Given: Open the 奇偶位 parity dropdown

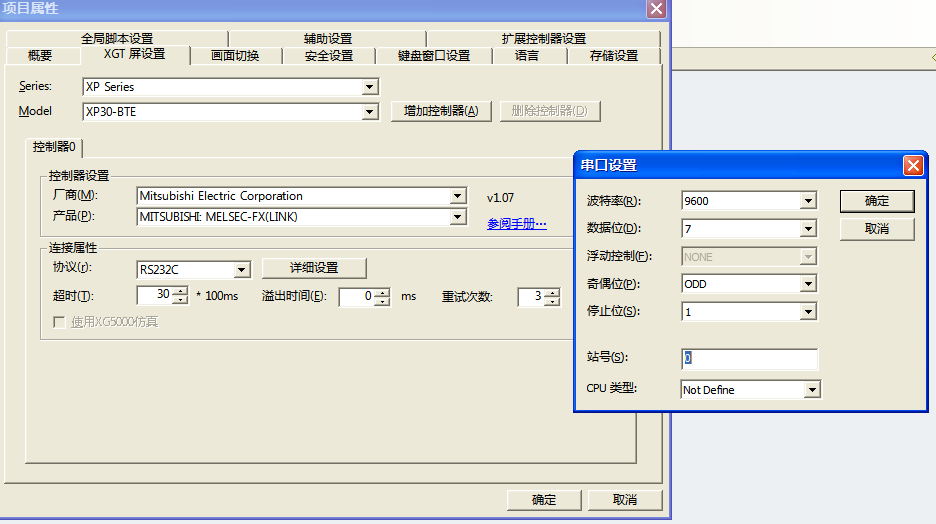Looking at the screenshot, I should (808, 284).
